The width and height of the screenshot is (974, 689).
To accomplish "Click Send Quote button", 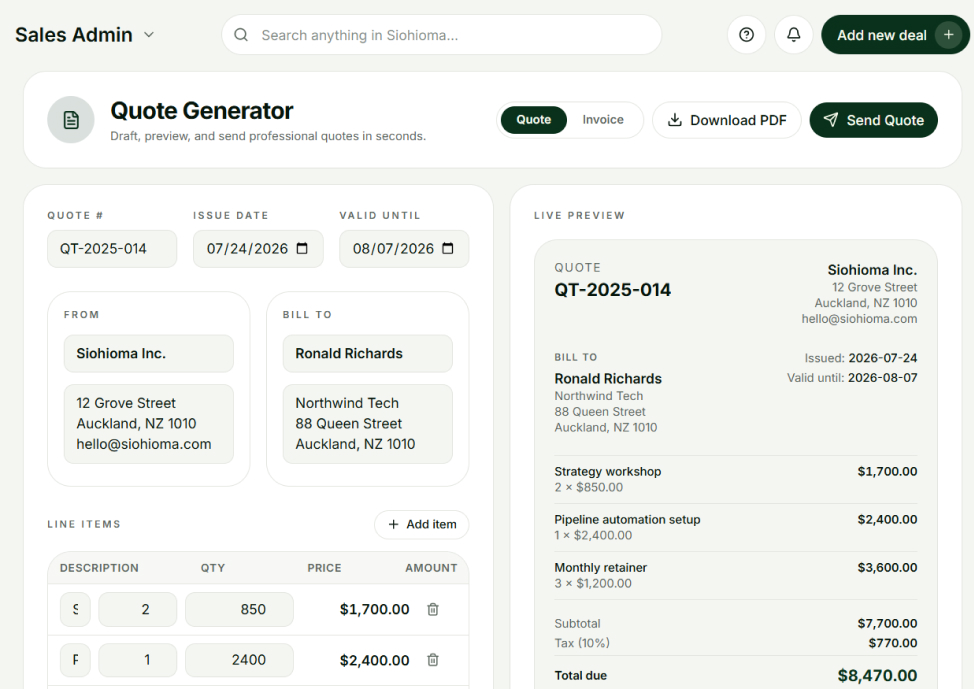I will click(x=873, y=120).
